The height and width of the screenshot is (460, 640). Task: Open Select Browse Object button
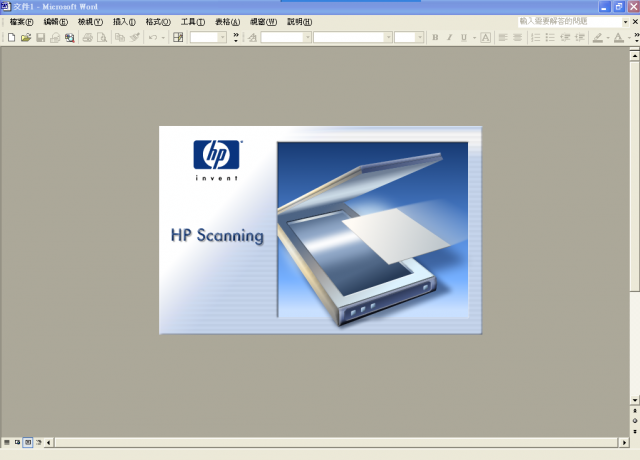635,421
